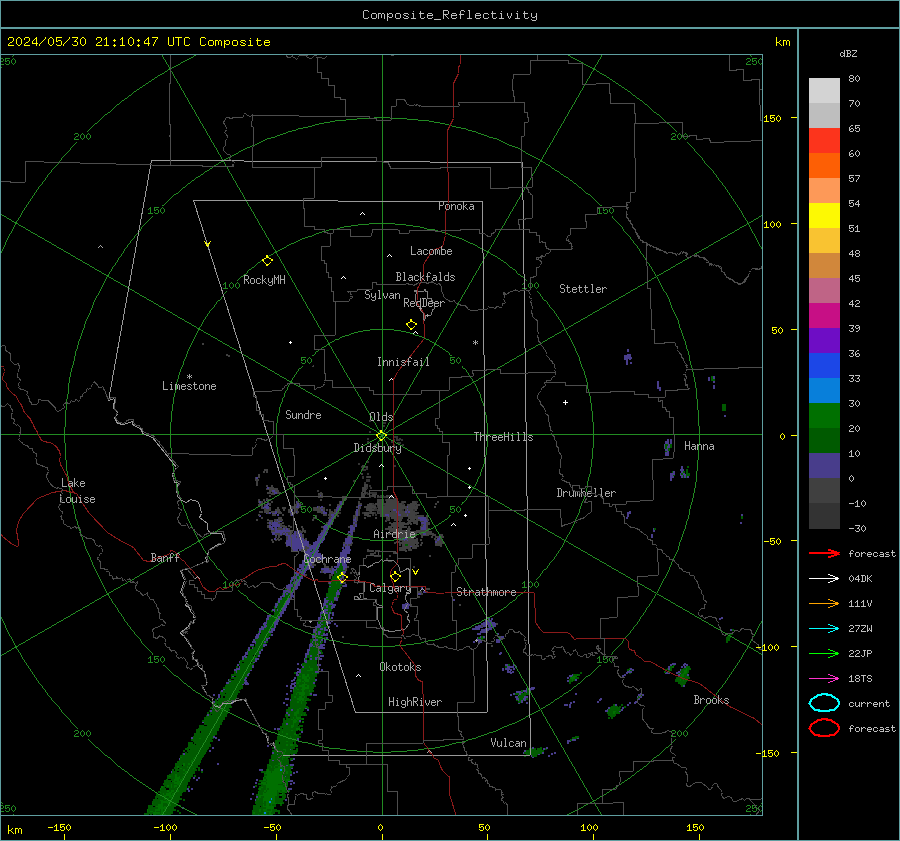Click the yellow diamond marker above Calgary label

coord(395,576)
